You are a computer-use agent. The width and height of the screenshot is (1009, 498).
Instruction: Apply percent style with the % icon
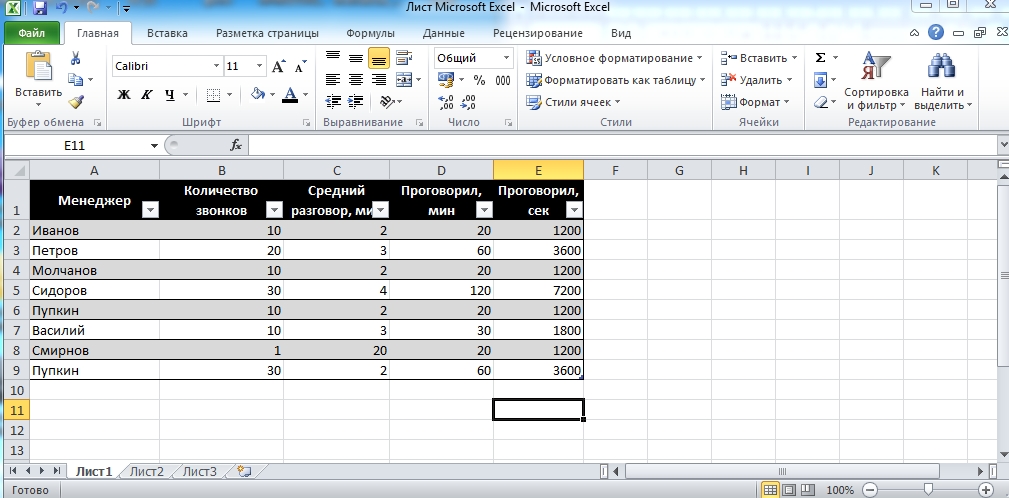coord(479,80)
